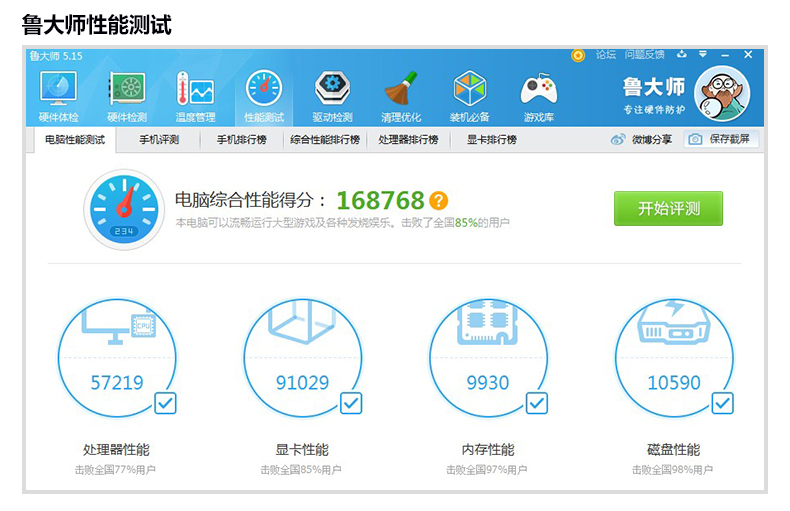Click the Weibo icon beside 微博分享
The width and height of the screenshot is (790, 511).
point(618,140)
